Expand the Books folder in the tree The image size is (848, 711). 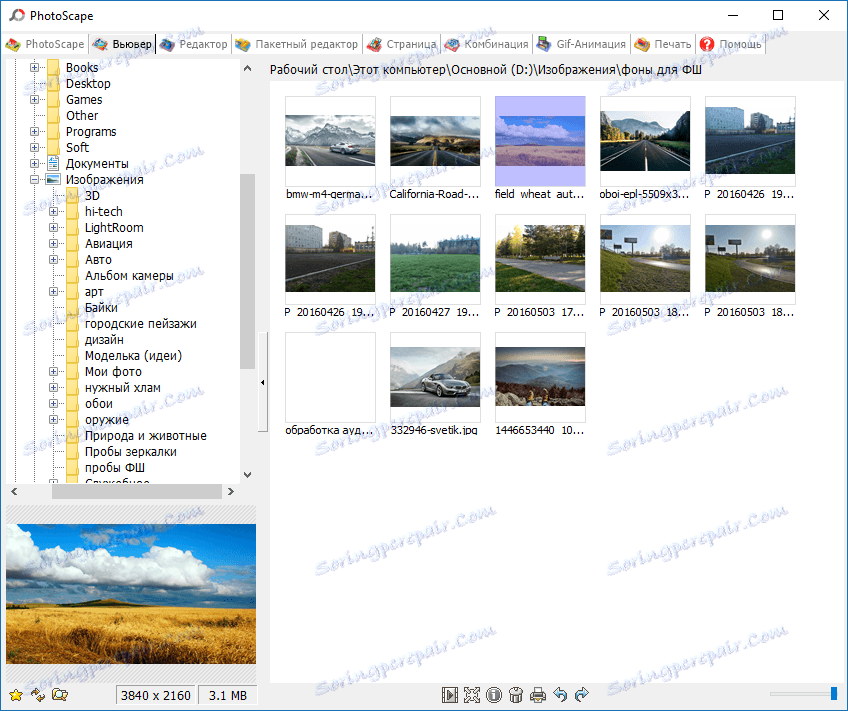pyautogui.click(x=36, y=67)
